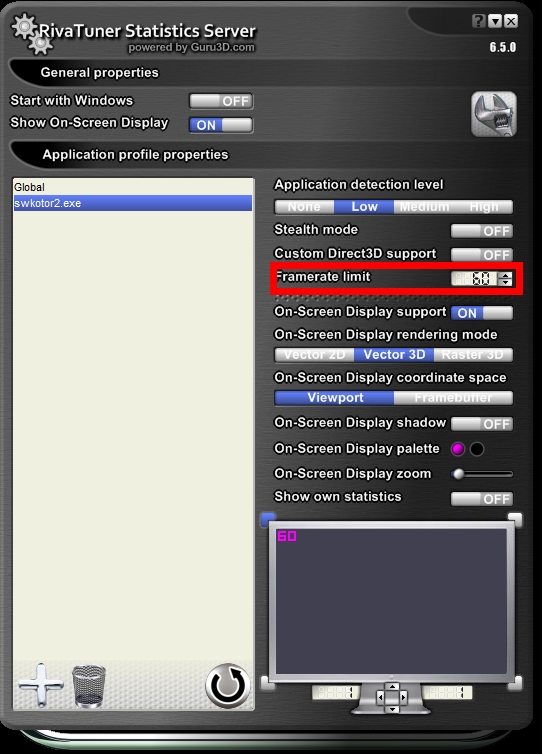542x754 pixels.
Task: Click the question mark help icon
Action: (478, 21)
